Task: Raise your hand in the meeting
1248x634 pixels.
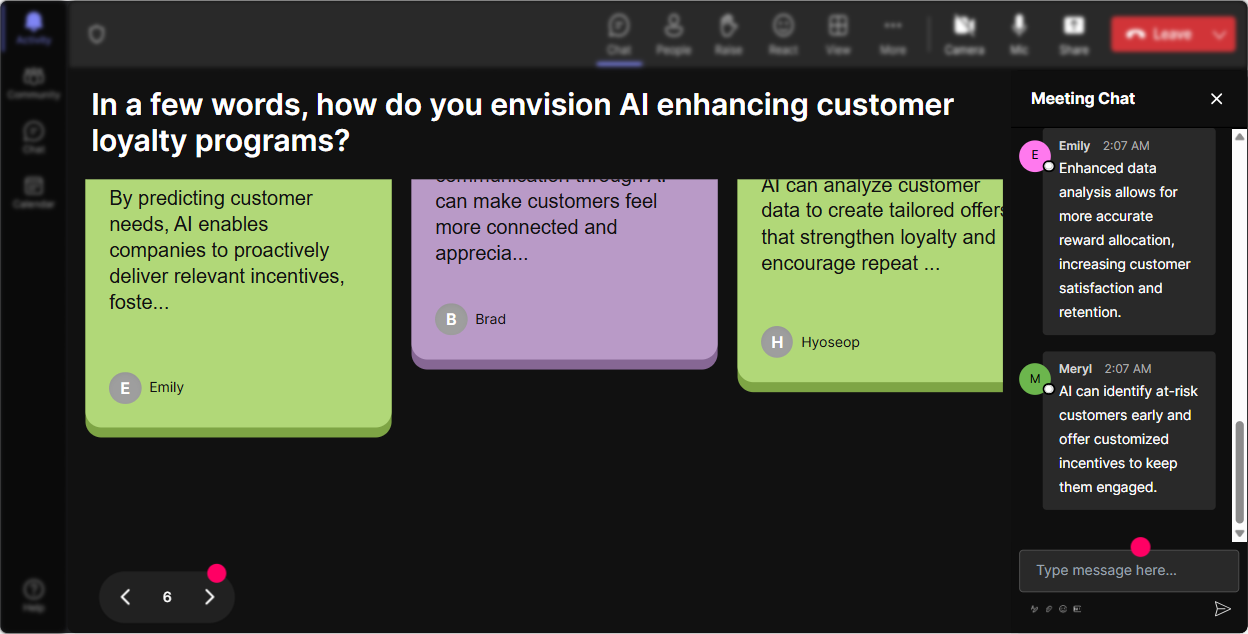Action: [x=728, y=34]
